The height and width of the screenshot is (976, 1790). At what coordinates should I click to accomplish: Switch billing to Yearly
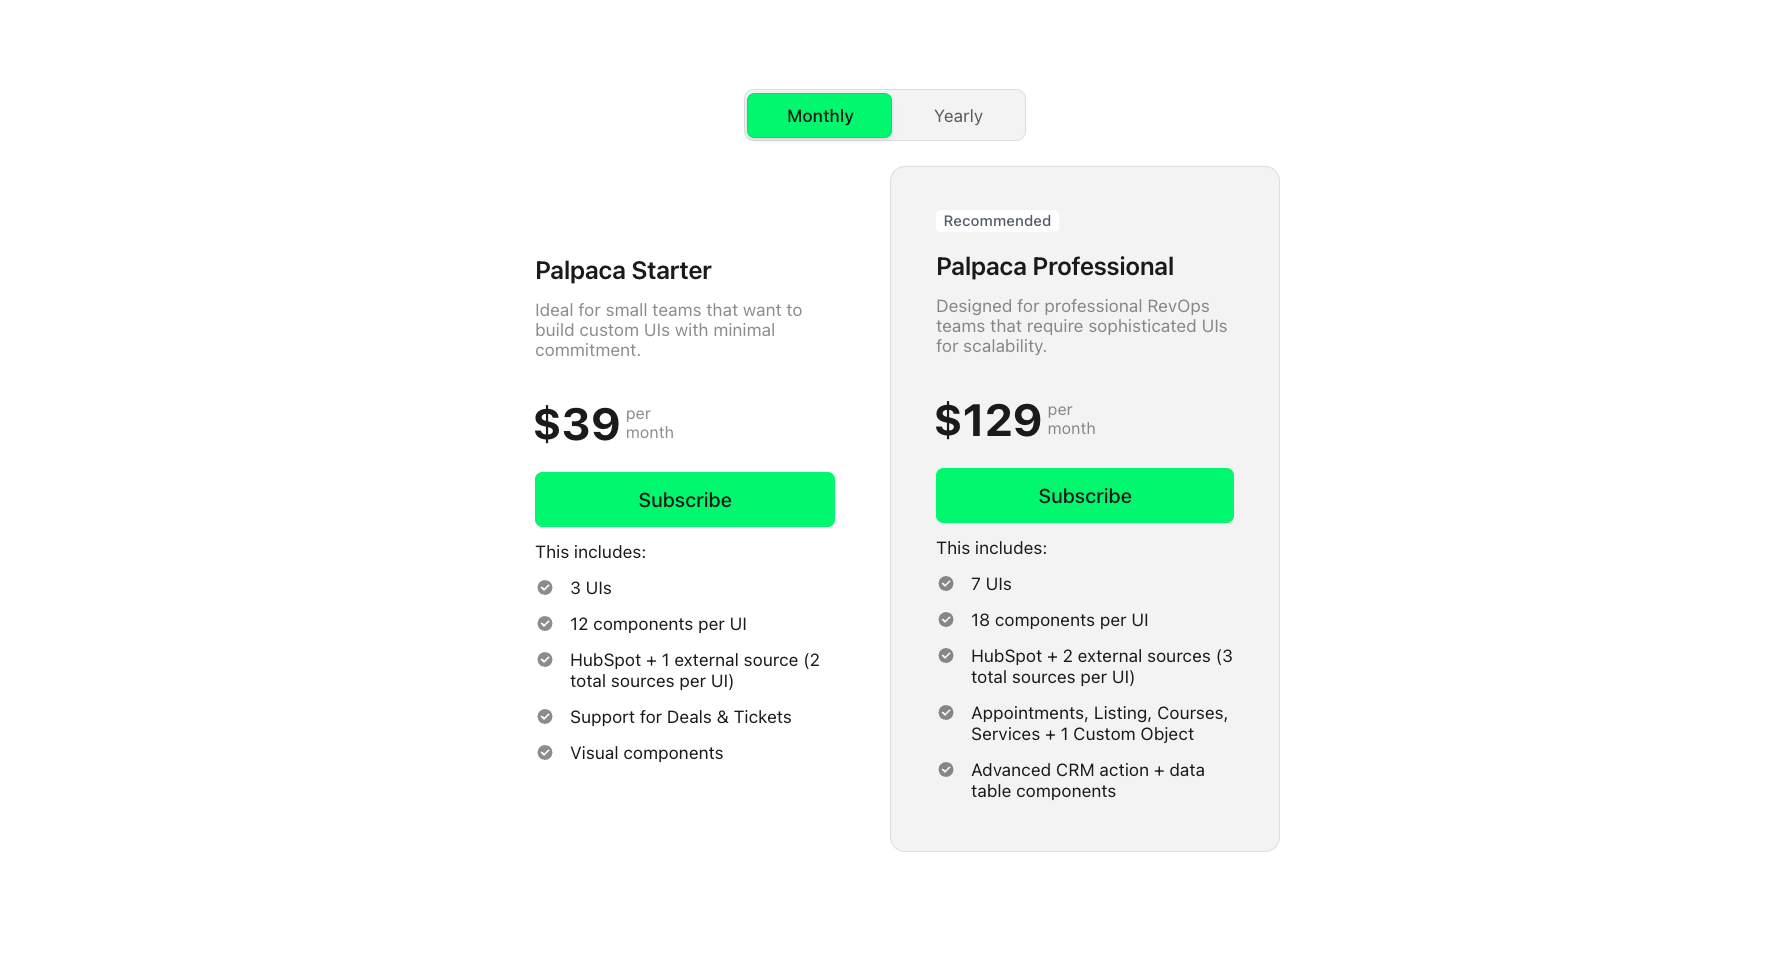958,116
